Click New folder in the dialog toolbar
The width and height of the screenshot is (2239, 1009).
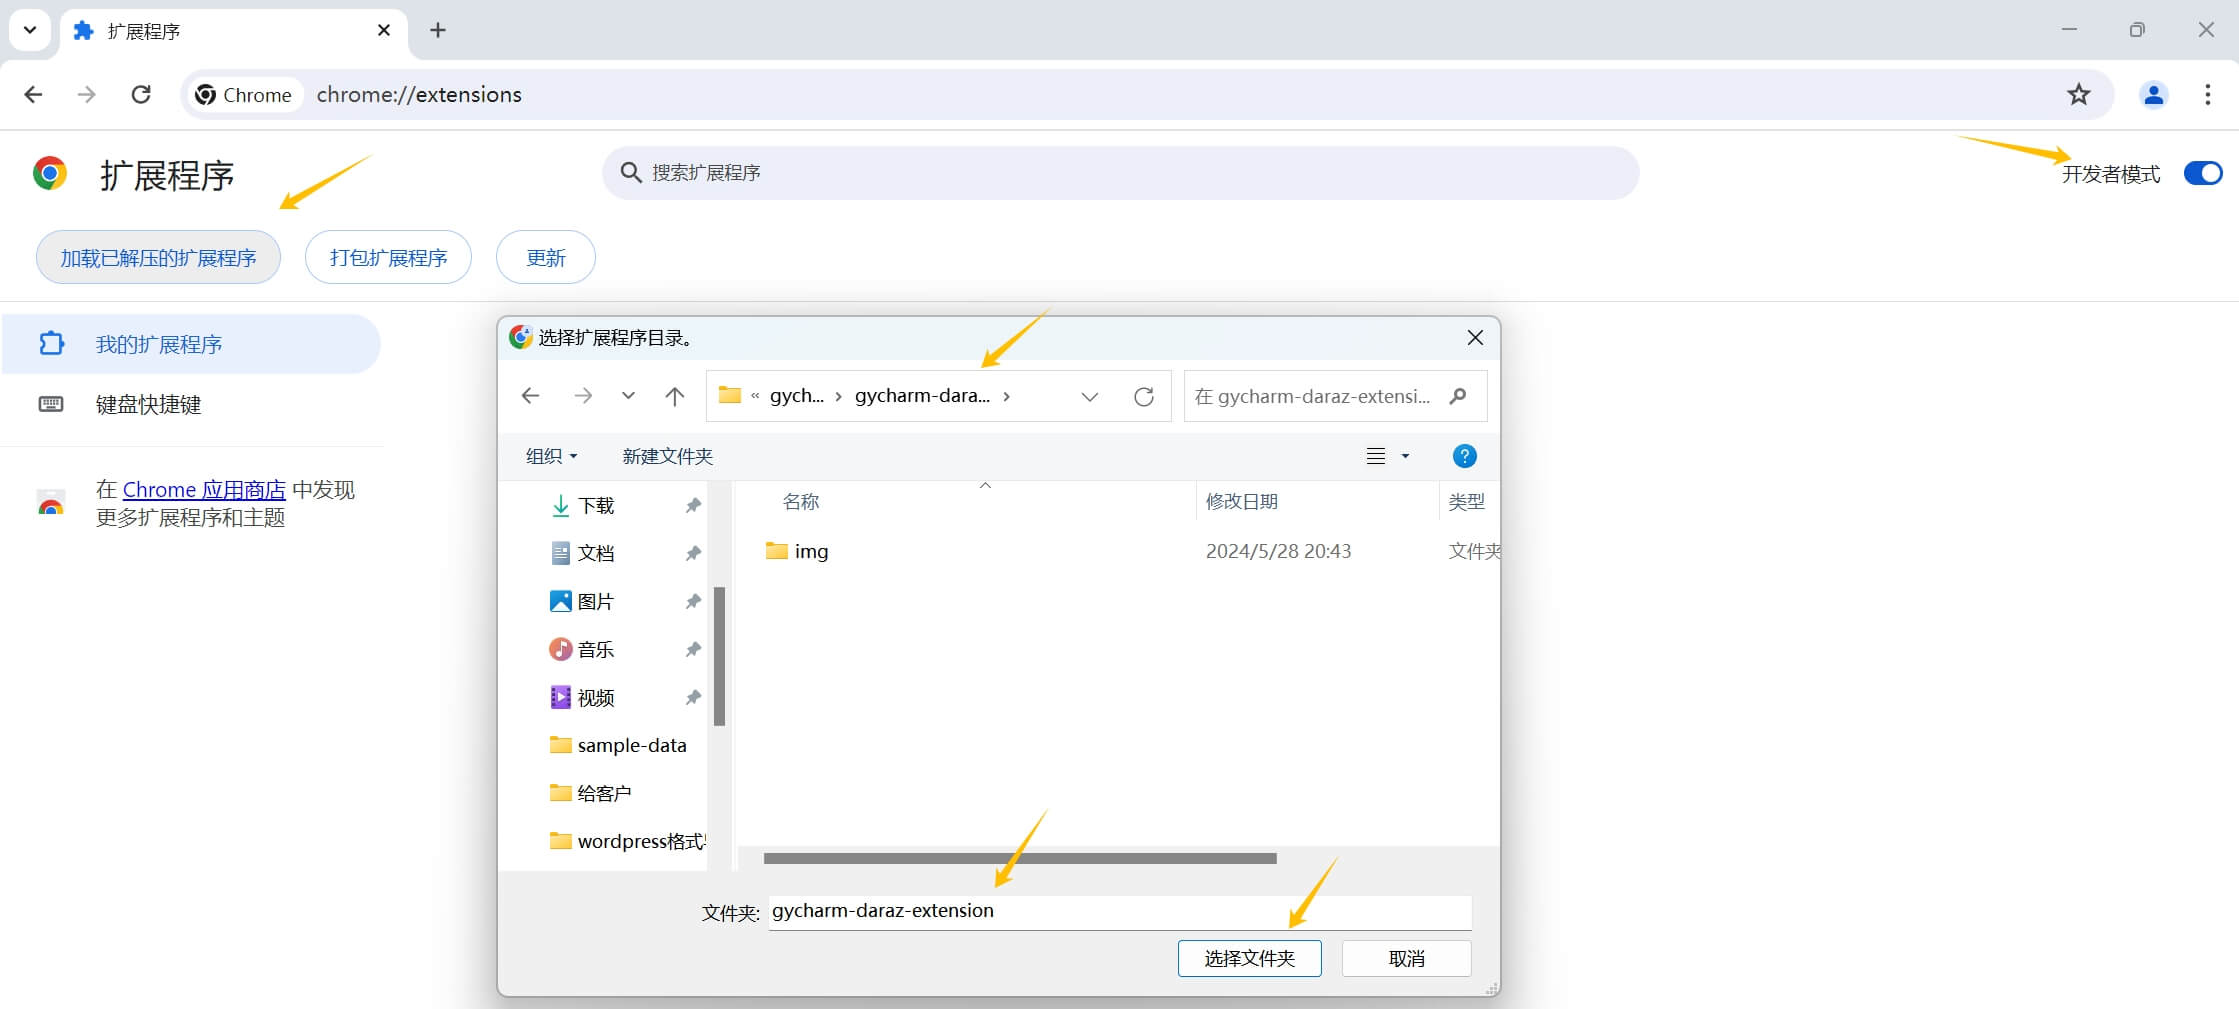click(x=667, y=456)
